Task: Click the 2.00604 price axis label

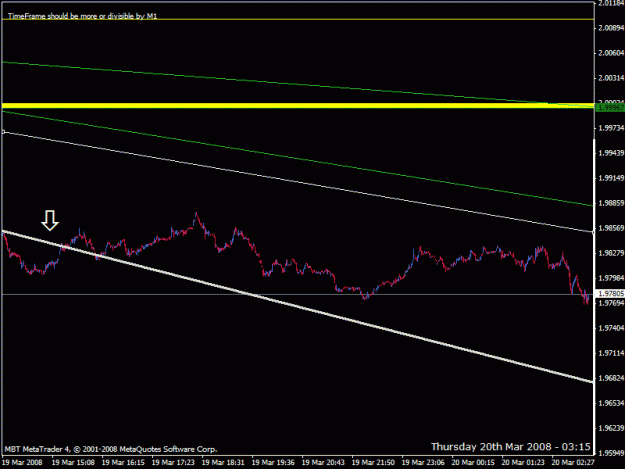Action: [611, 53]
